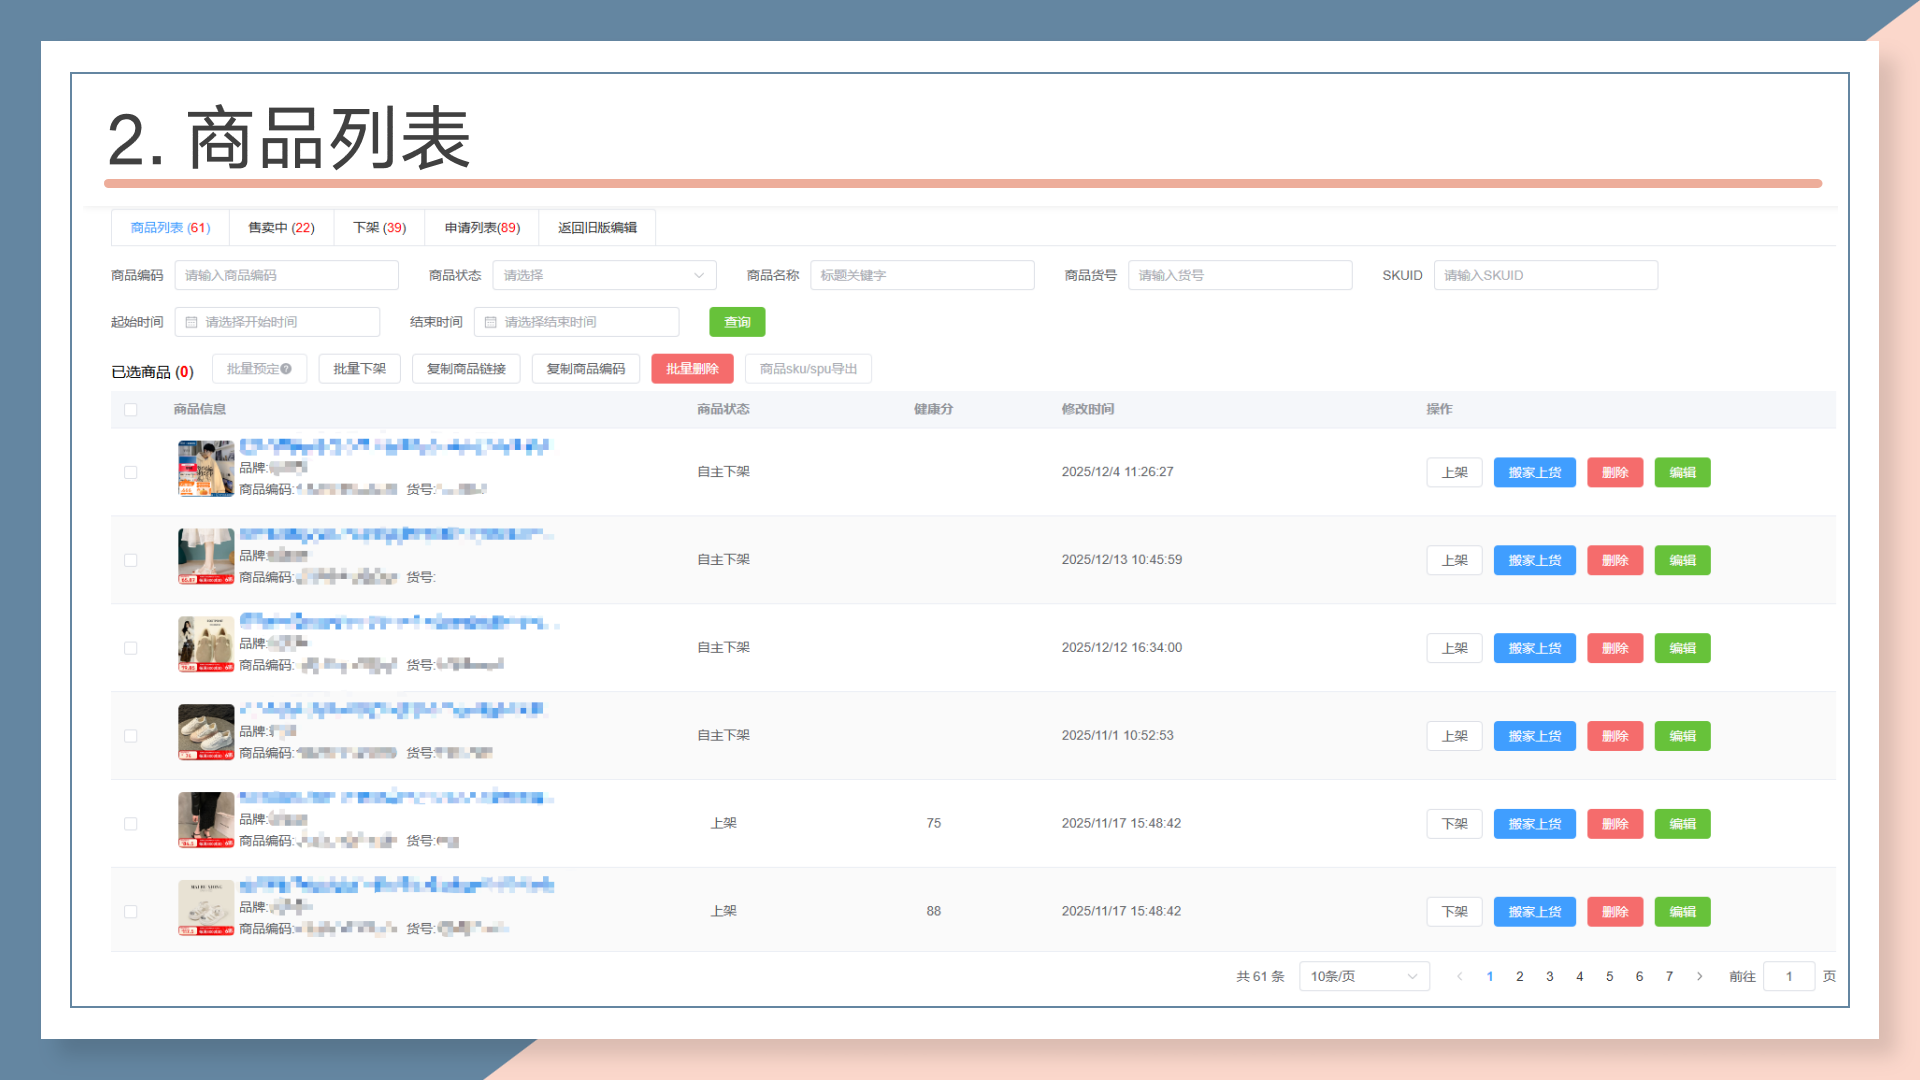This screenshot has height=1080, width=1920.
Task: Click the 商品编码 input field
Action: 286,275
